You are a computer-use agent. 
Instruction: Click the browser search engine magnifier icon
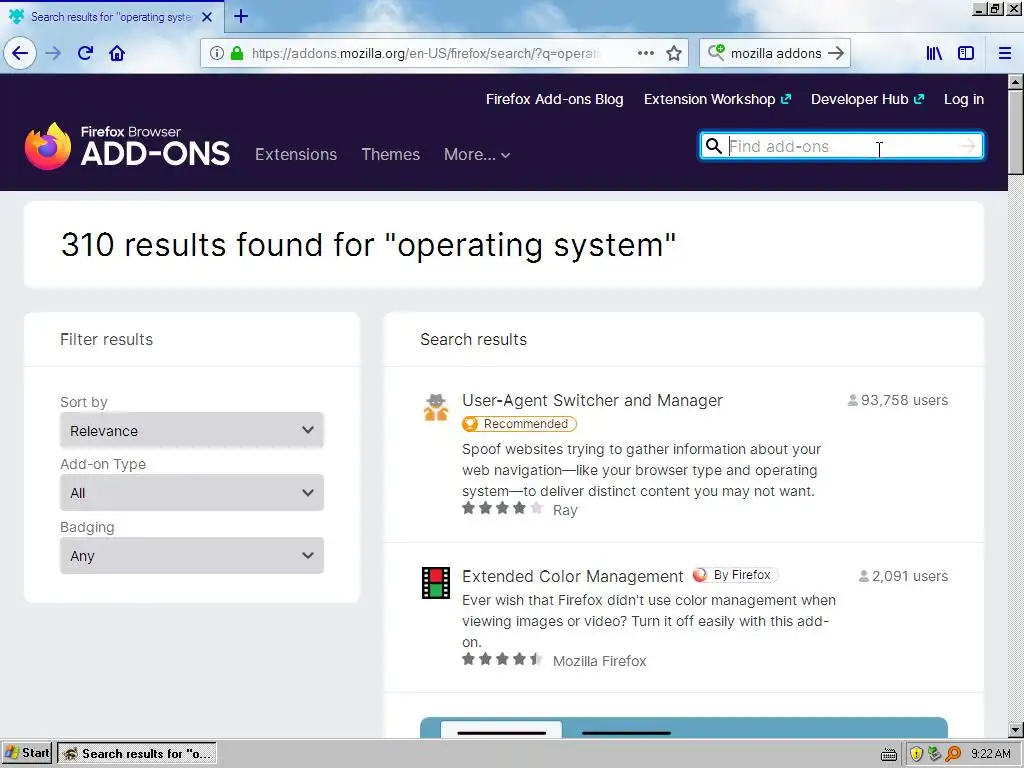(716, 53)
